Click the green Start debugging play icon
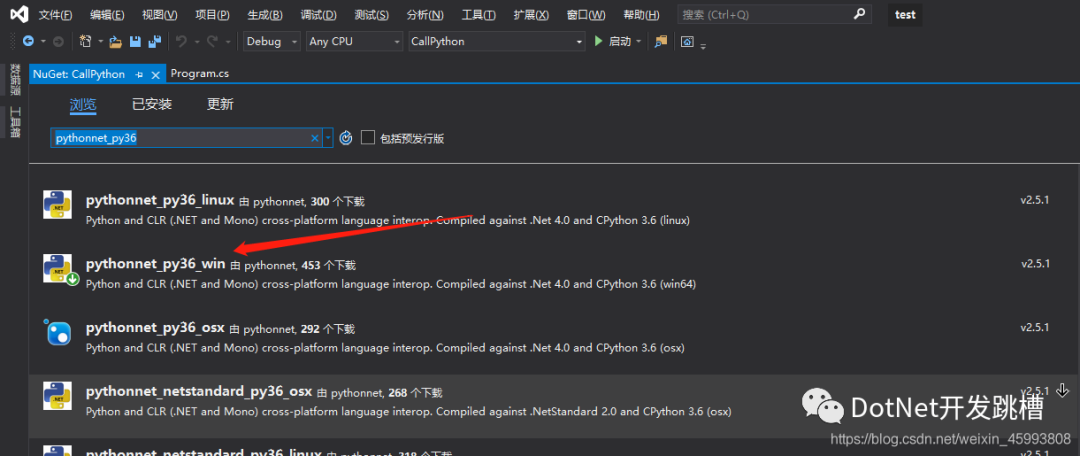1080x456 pixels. pyautogui.click(x=599, y=41)
